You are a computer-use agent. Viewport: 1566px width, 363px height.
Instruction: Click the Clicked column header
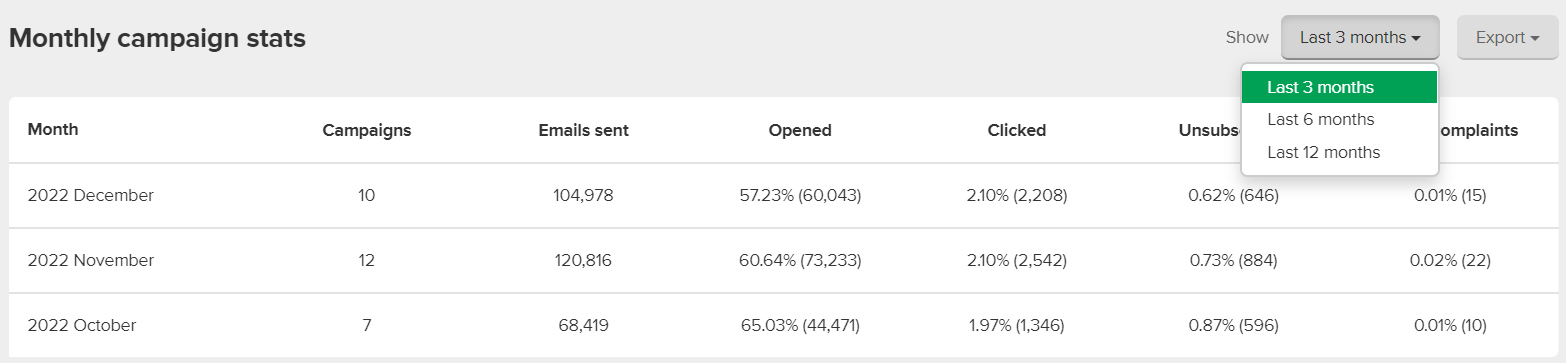(x=1017, y=130)
